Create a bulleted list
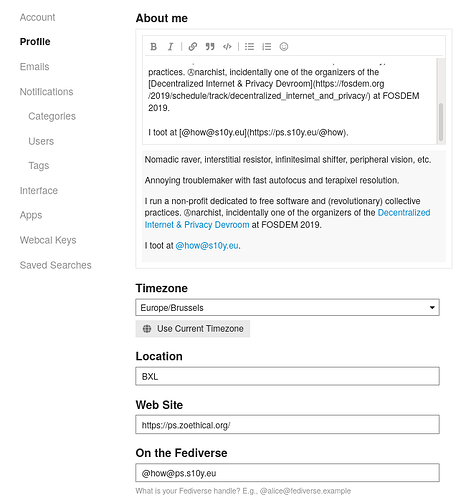The width and height of the screenshot is (460, 500). 249,47
